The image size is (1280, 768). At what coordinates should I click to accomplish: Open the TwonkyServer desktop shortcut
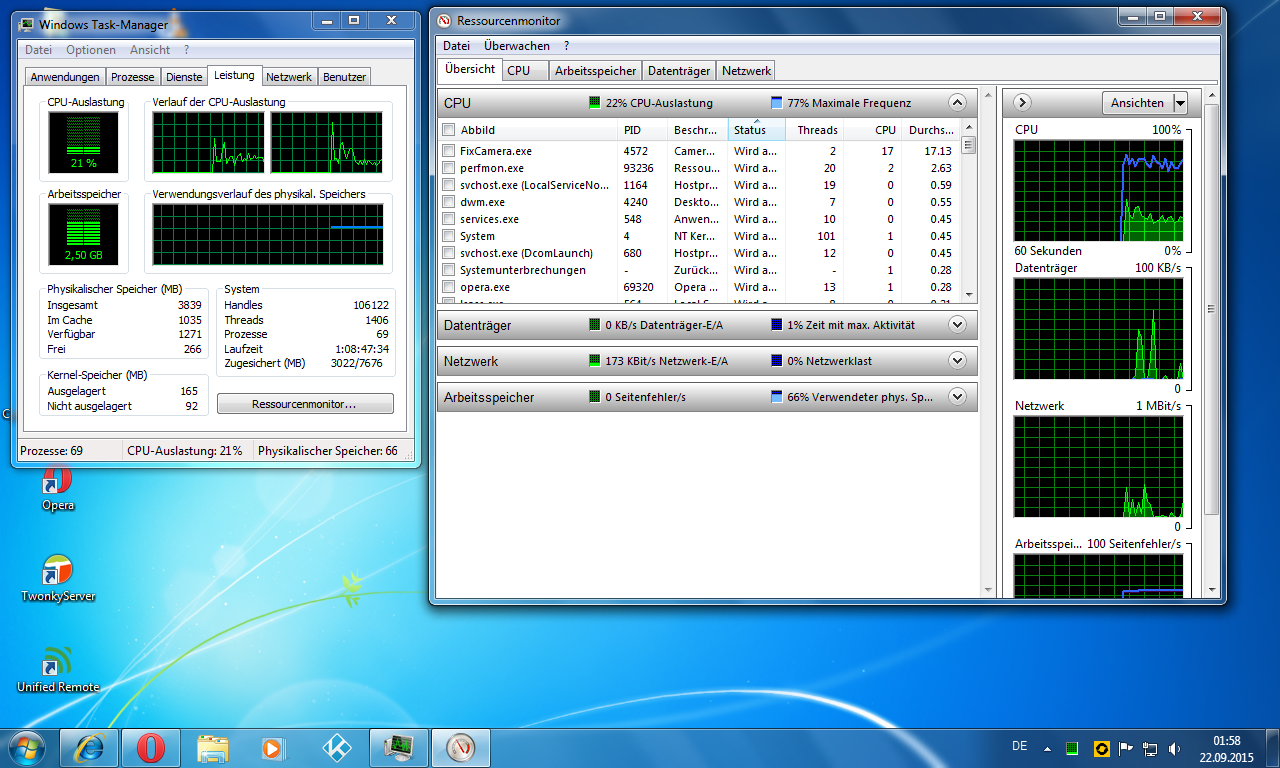click(58, 578)
